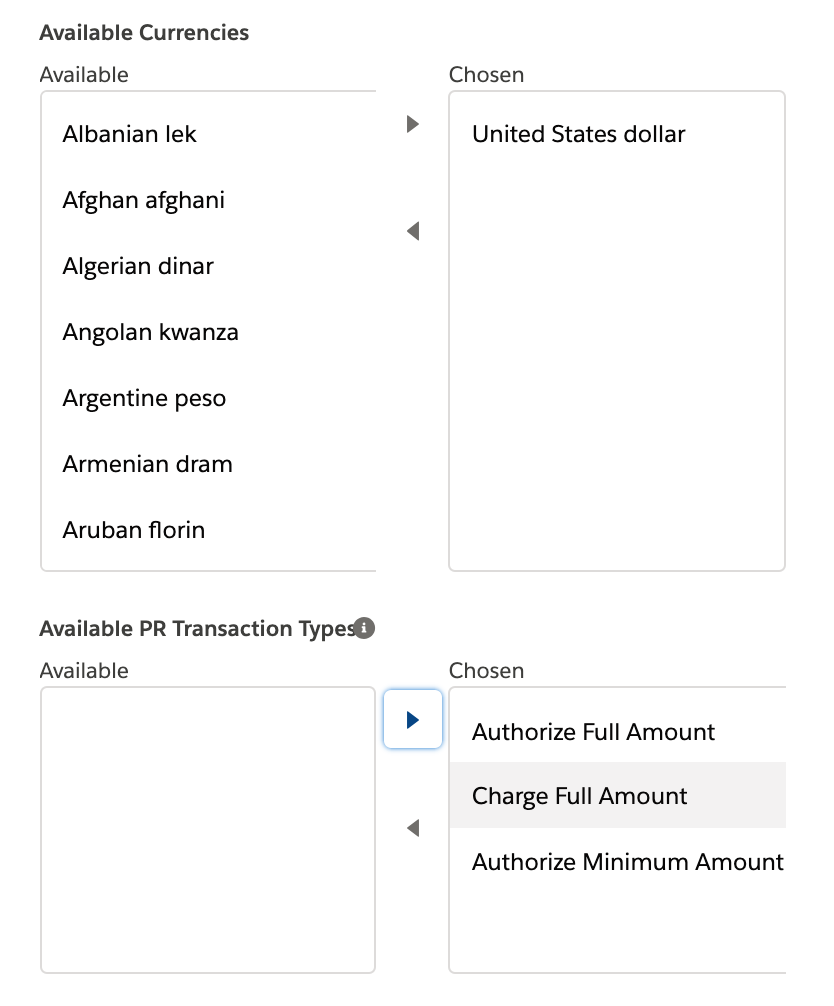834x1006 pixels.
Task: Click empty Available transaction types listbox
Action: click(208, 830)
